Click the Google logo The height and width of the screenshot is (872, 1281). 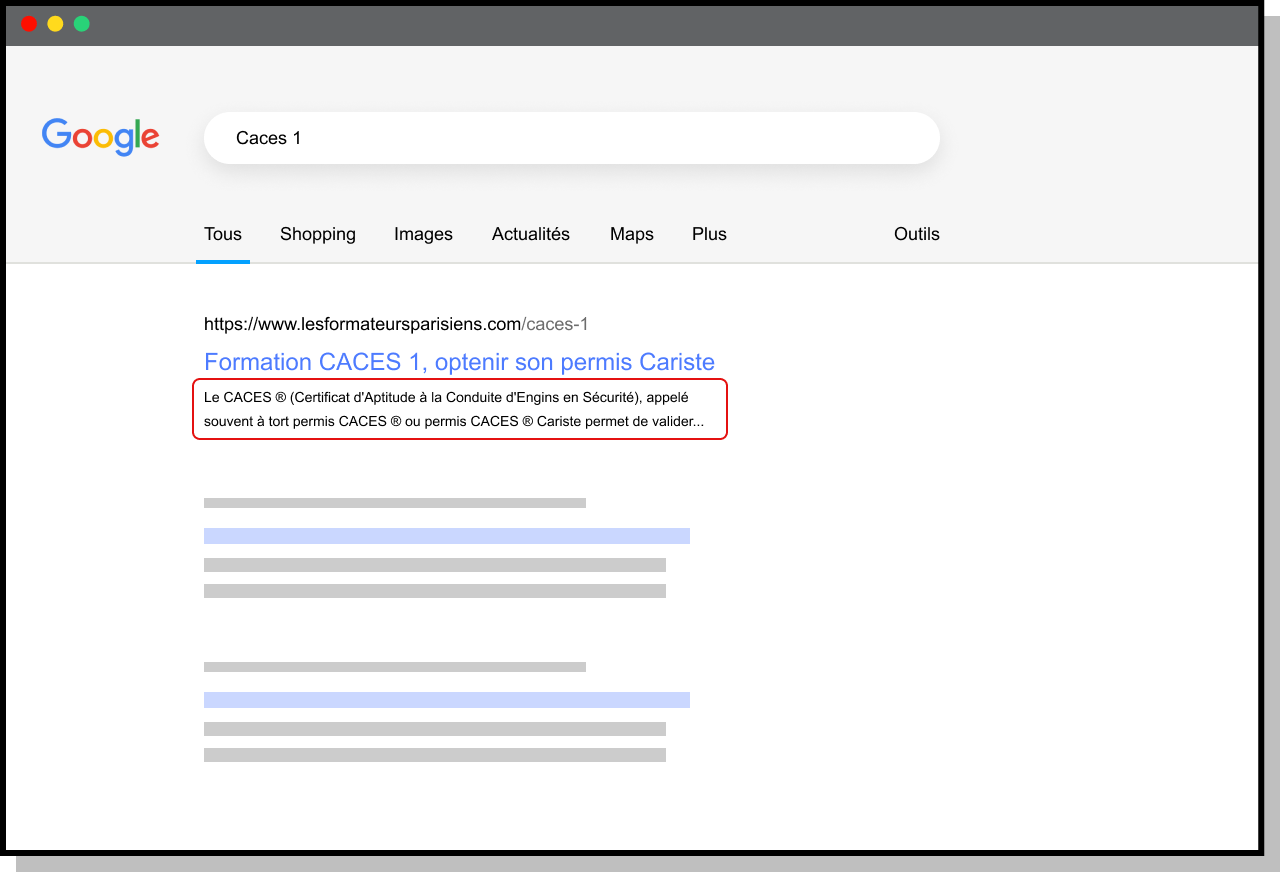tap(100, 137)
